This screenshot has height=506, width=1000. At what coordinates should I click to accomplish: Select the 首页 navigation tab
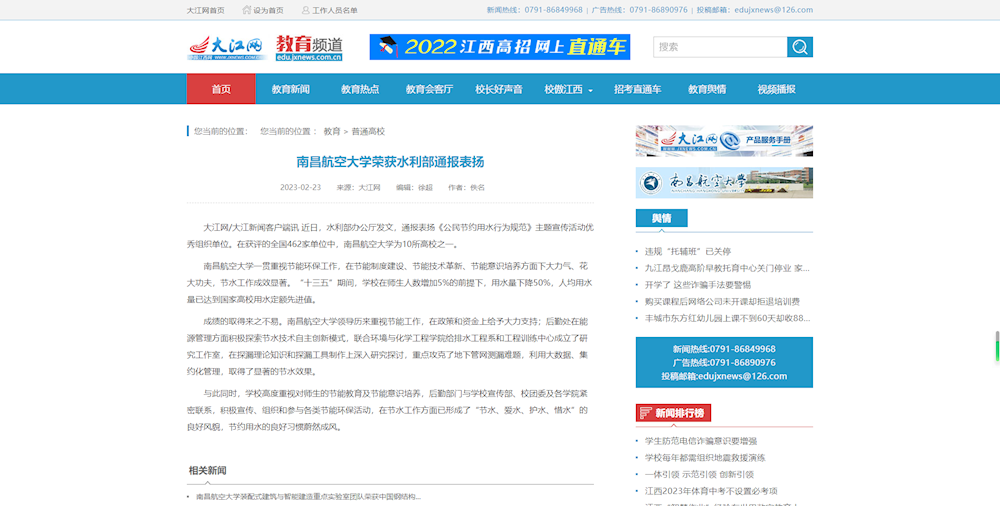(x=221, y=89)
